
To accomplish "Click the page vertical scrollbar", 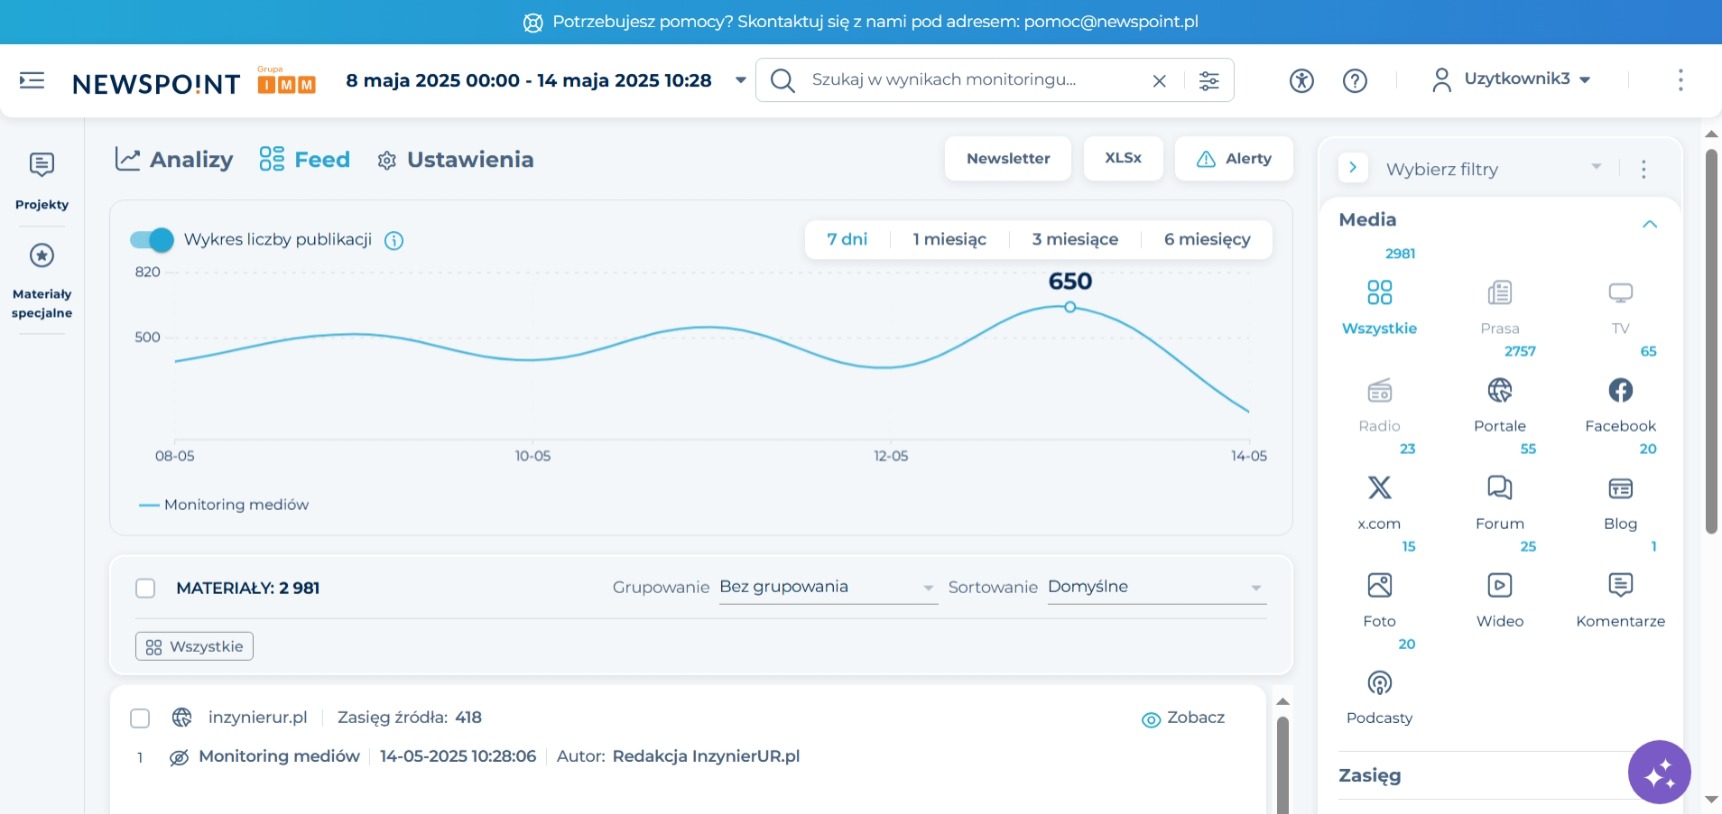I will click(x=1711, y=340).
